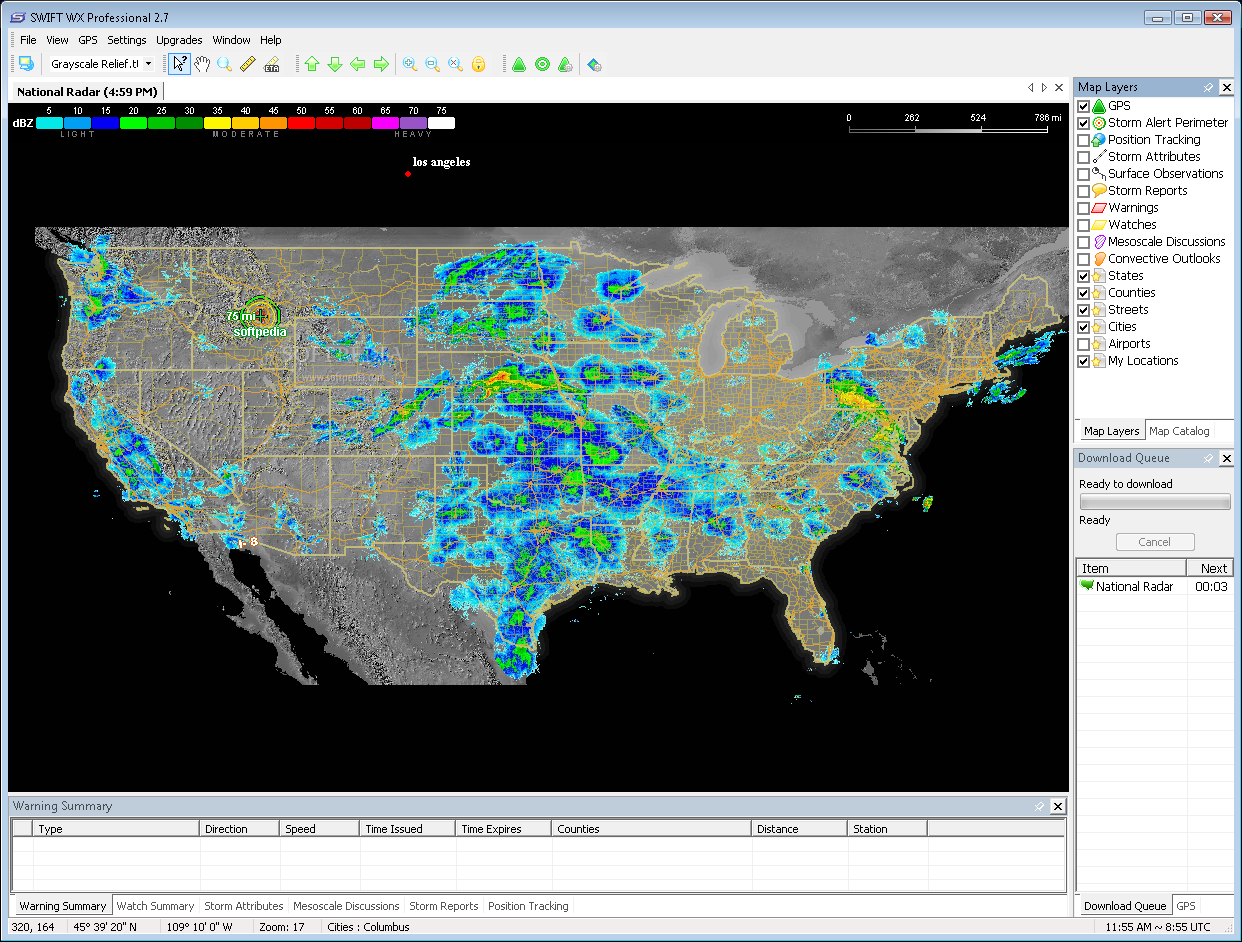
Task: Uncheck the Counties layer checkbox
Action: 1084,293
